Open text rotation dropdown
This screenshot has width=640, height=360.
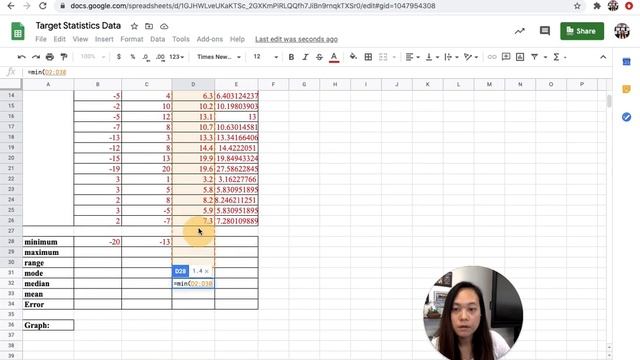[470, 57]
